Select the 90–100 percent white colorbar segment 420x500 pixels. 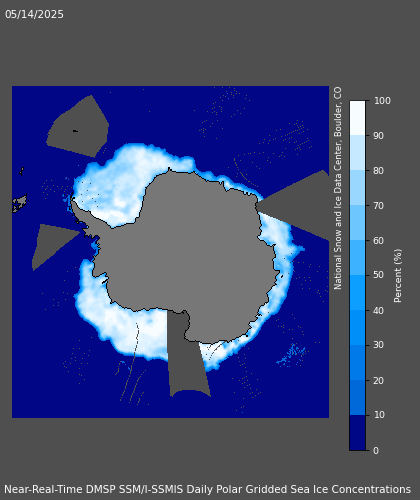357,118
